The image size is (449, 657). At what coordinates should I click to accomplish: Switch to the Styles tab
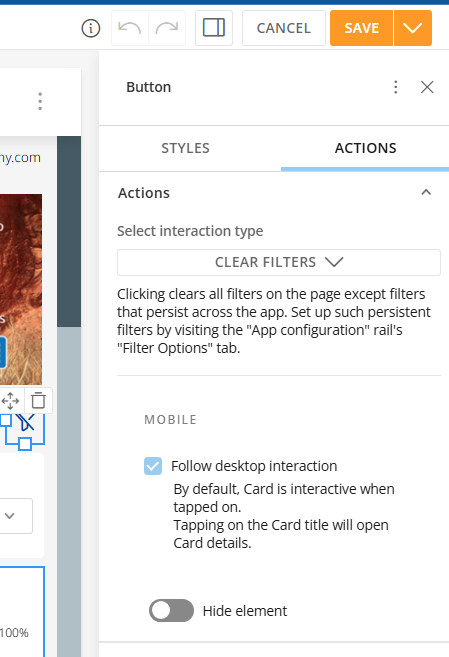[186, 148]
